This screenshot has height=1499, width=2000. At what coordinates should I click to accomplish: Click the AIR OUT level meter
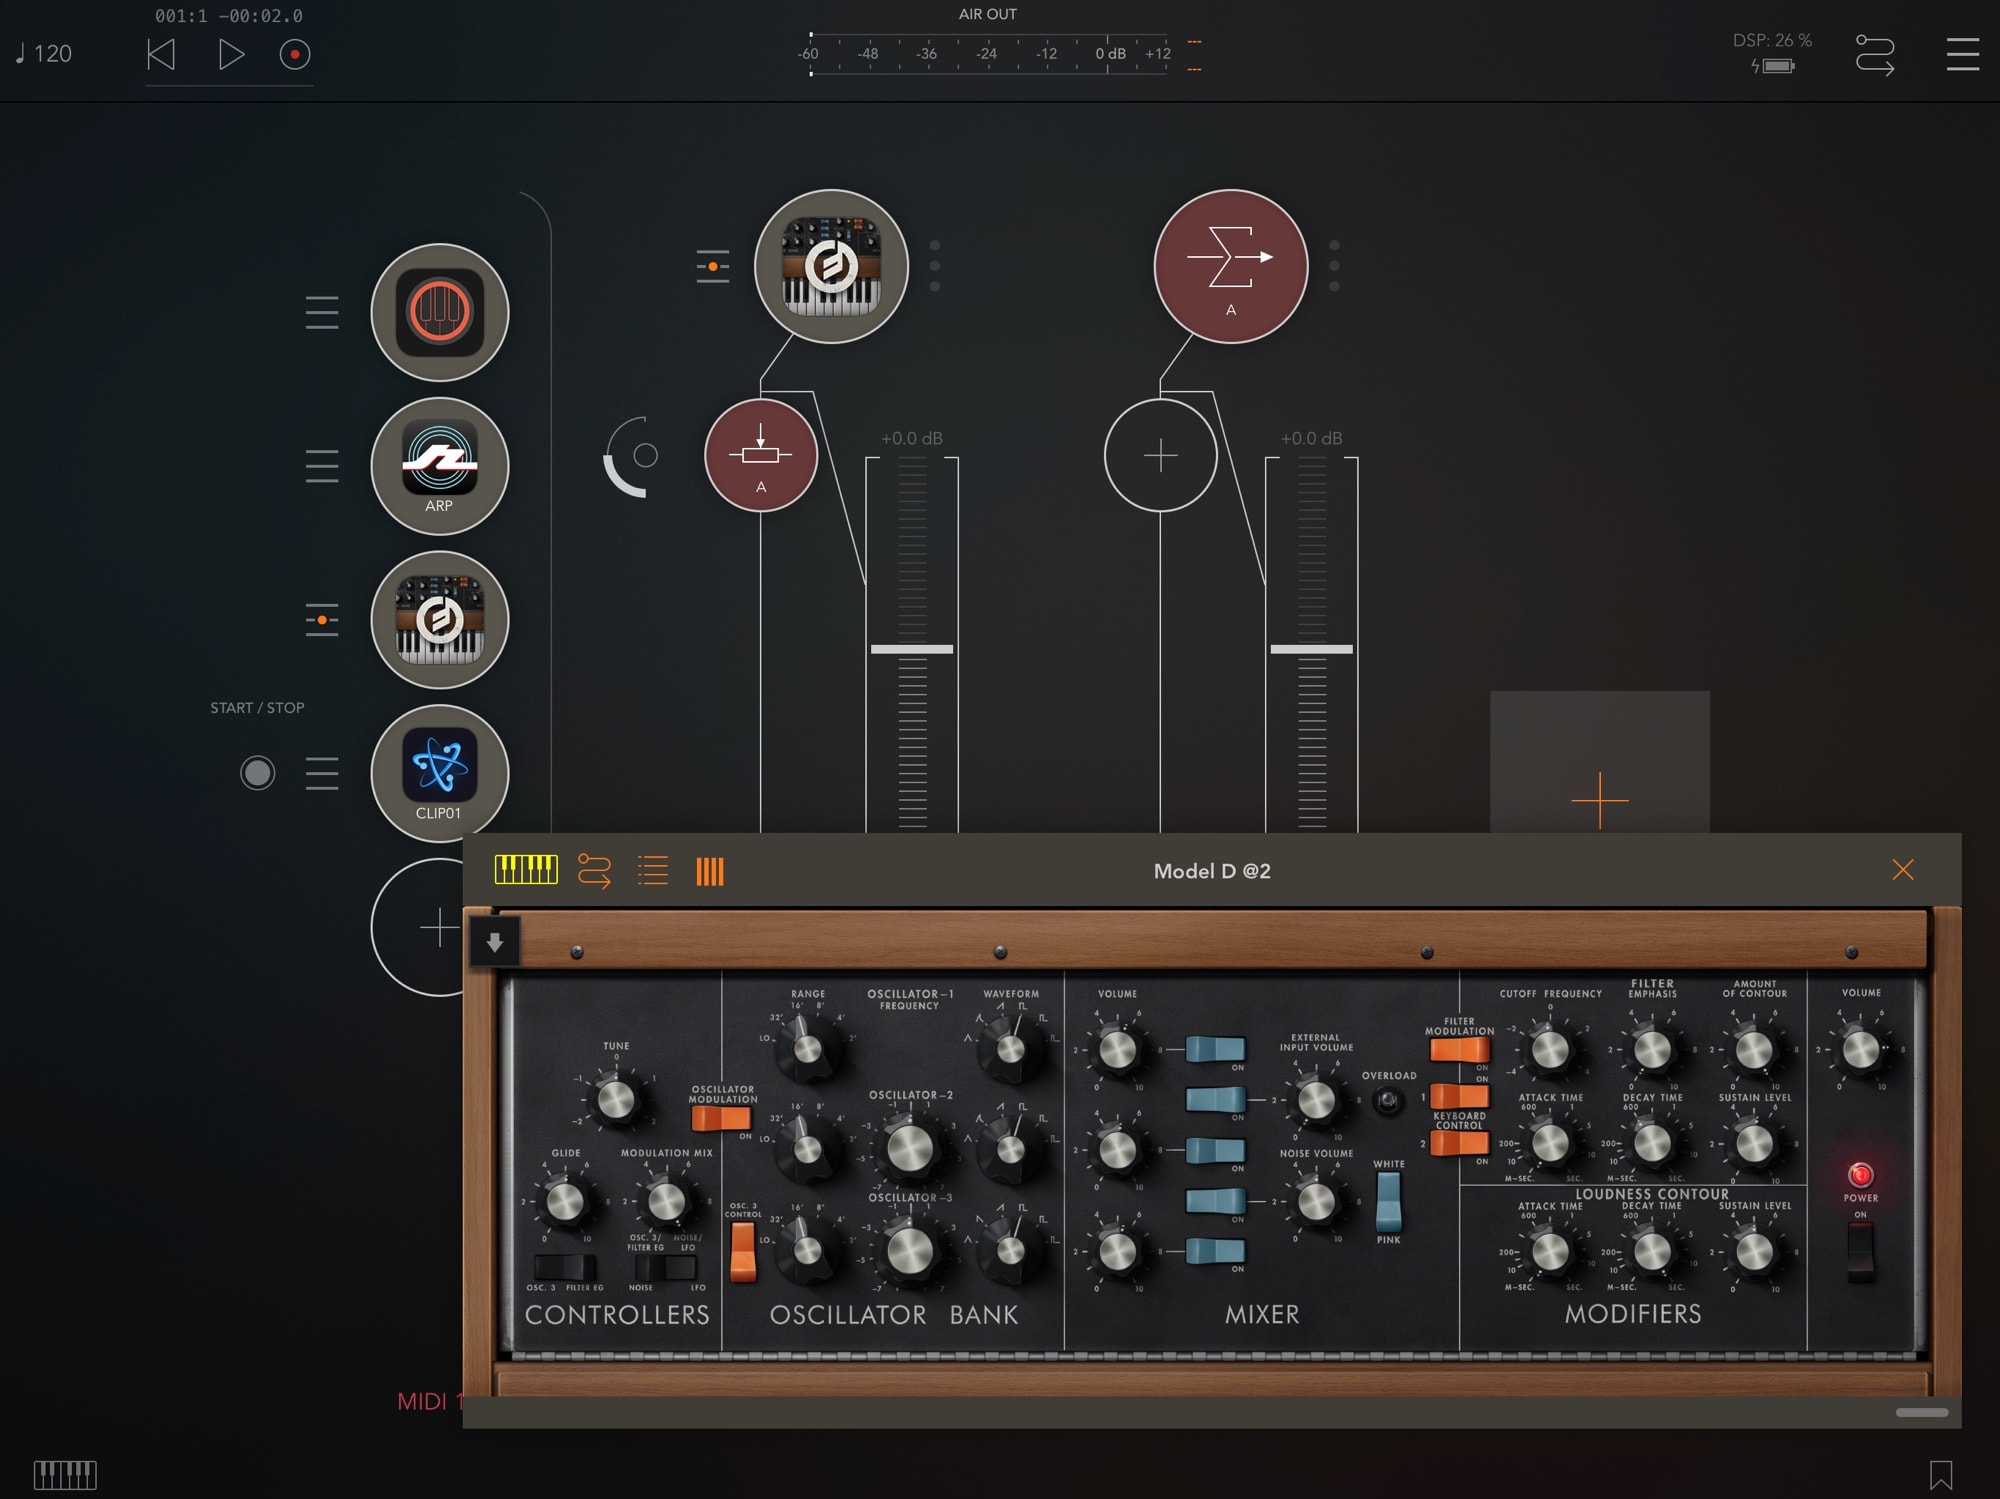tap(988, 54)
